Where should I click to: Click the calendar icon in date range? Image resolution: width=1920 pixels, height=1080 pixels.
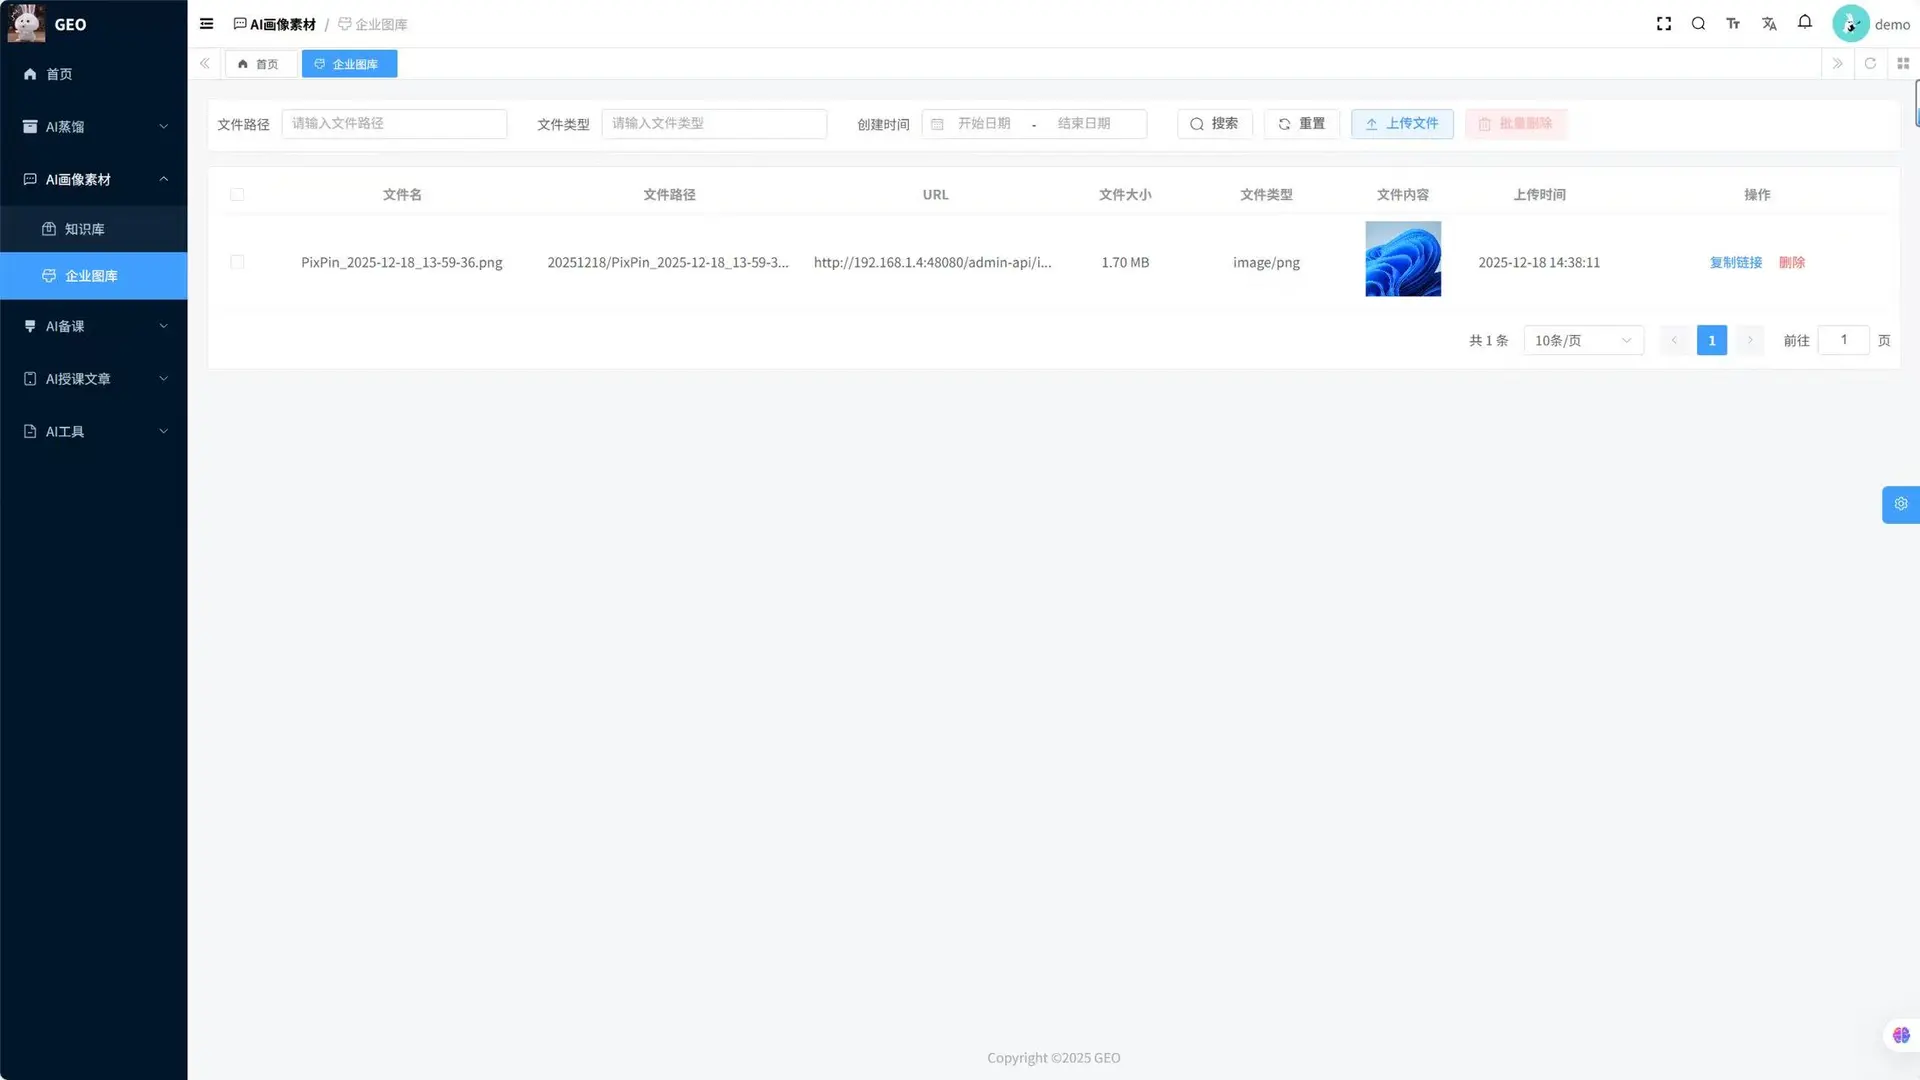[x=937, y=124]
